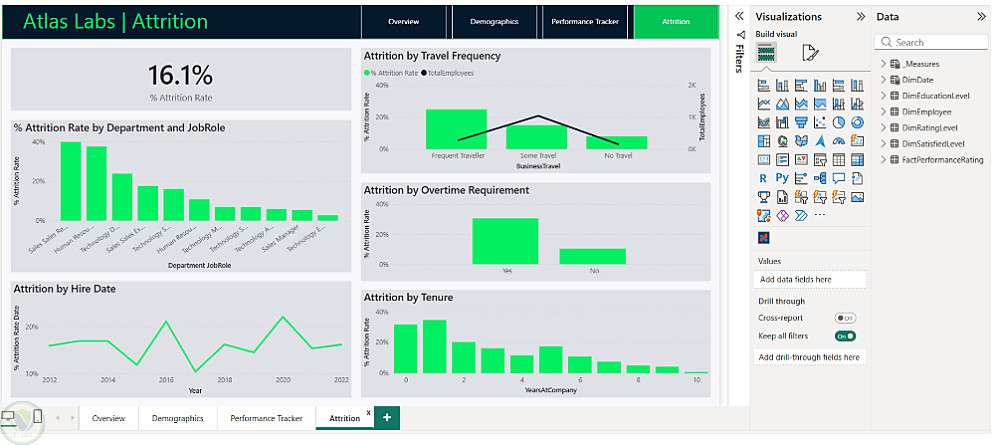Select the matrix visual
This screenshot has width=1000, height=445.
click(x=858, y=159)
